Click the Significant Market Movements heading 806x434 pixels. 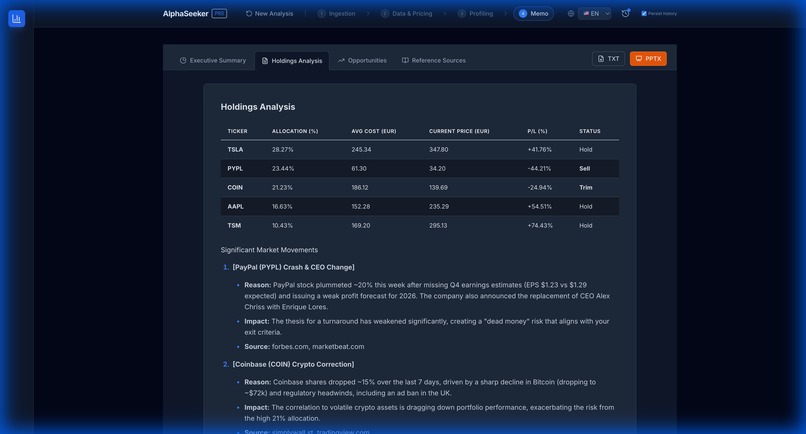[269, 250]
